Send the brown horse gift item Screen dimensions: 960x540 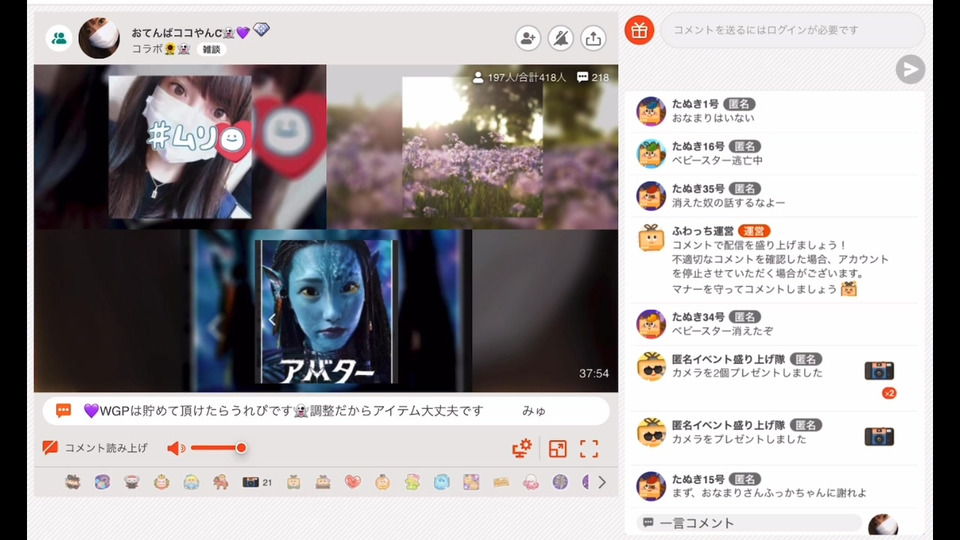[221, 482]
